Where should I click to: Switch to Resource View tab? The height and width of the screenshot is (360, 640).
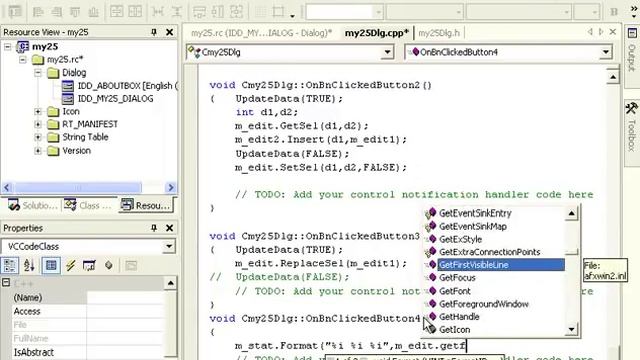146,205
